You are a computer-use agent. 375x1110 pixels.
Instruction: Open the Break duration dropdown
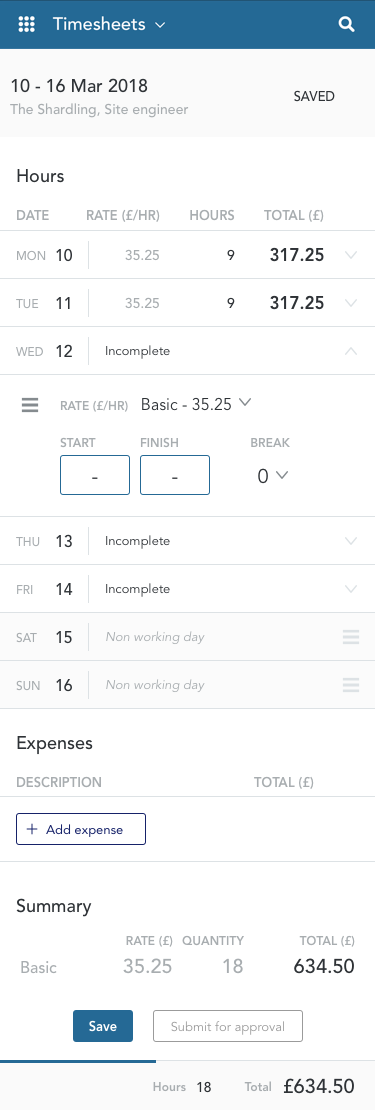pos(272,476)
